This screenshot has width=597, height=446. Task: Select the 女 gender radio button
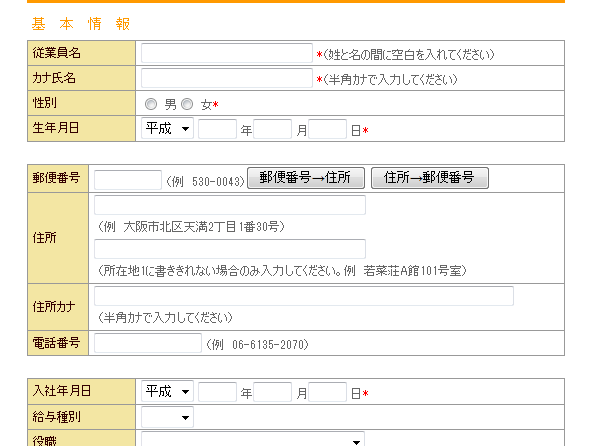[x=187, y=104]
